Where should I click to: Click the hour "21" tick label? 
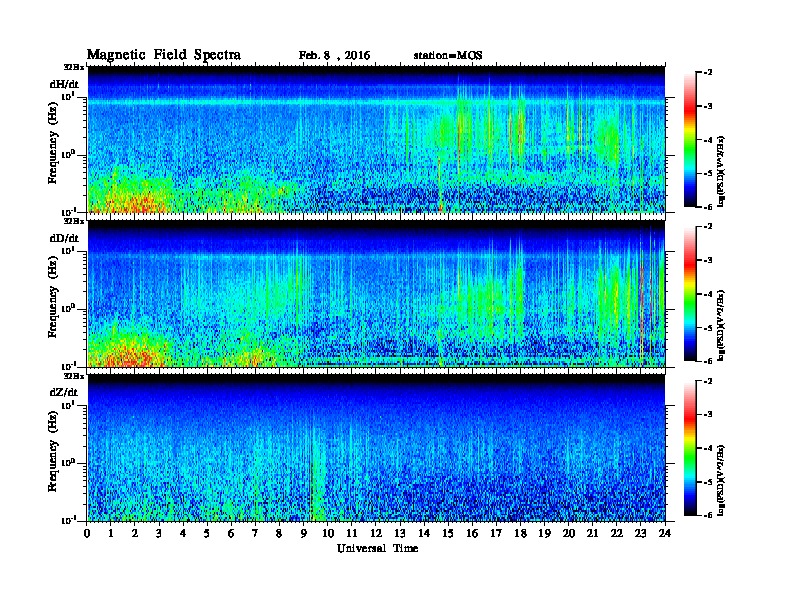click(592, 533)
